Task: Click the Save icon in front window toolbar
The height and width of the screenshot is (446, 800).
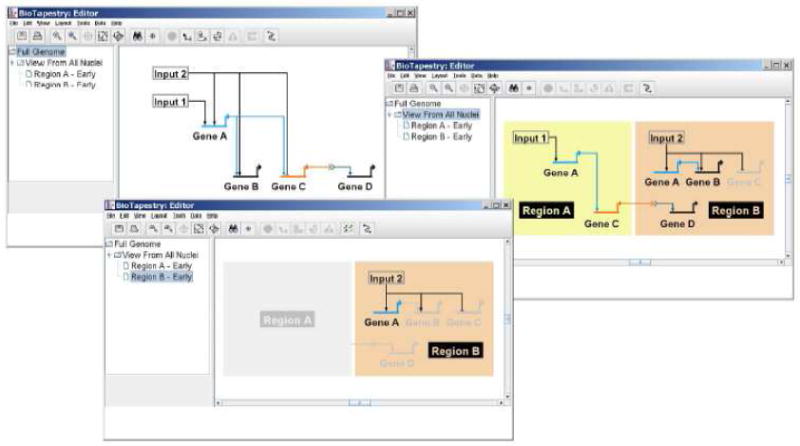Action: pos(119,228)
